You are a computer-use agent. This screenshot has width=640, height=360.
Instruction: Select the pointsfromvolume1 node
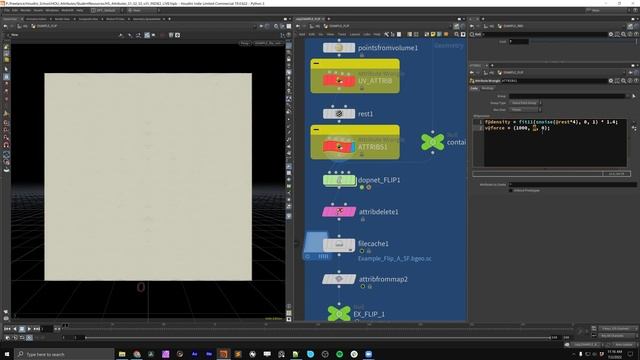click(x=339, y=48)
